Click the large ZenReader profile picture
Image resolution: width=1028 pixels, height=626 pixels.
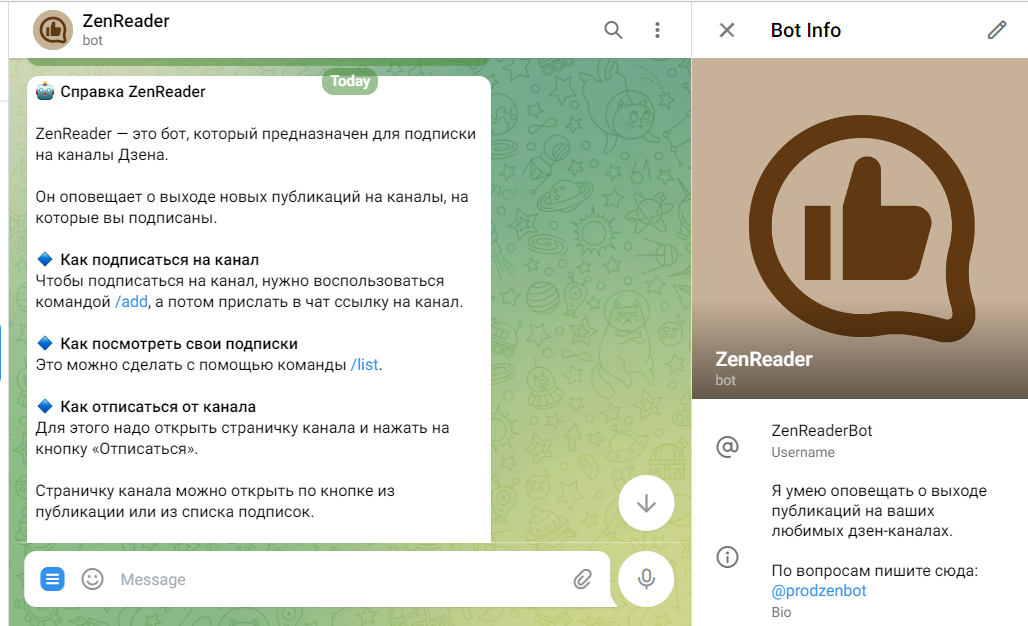point(860,228)
